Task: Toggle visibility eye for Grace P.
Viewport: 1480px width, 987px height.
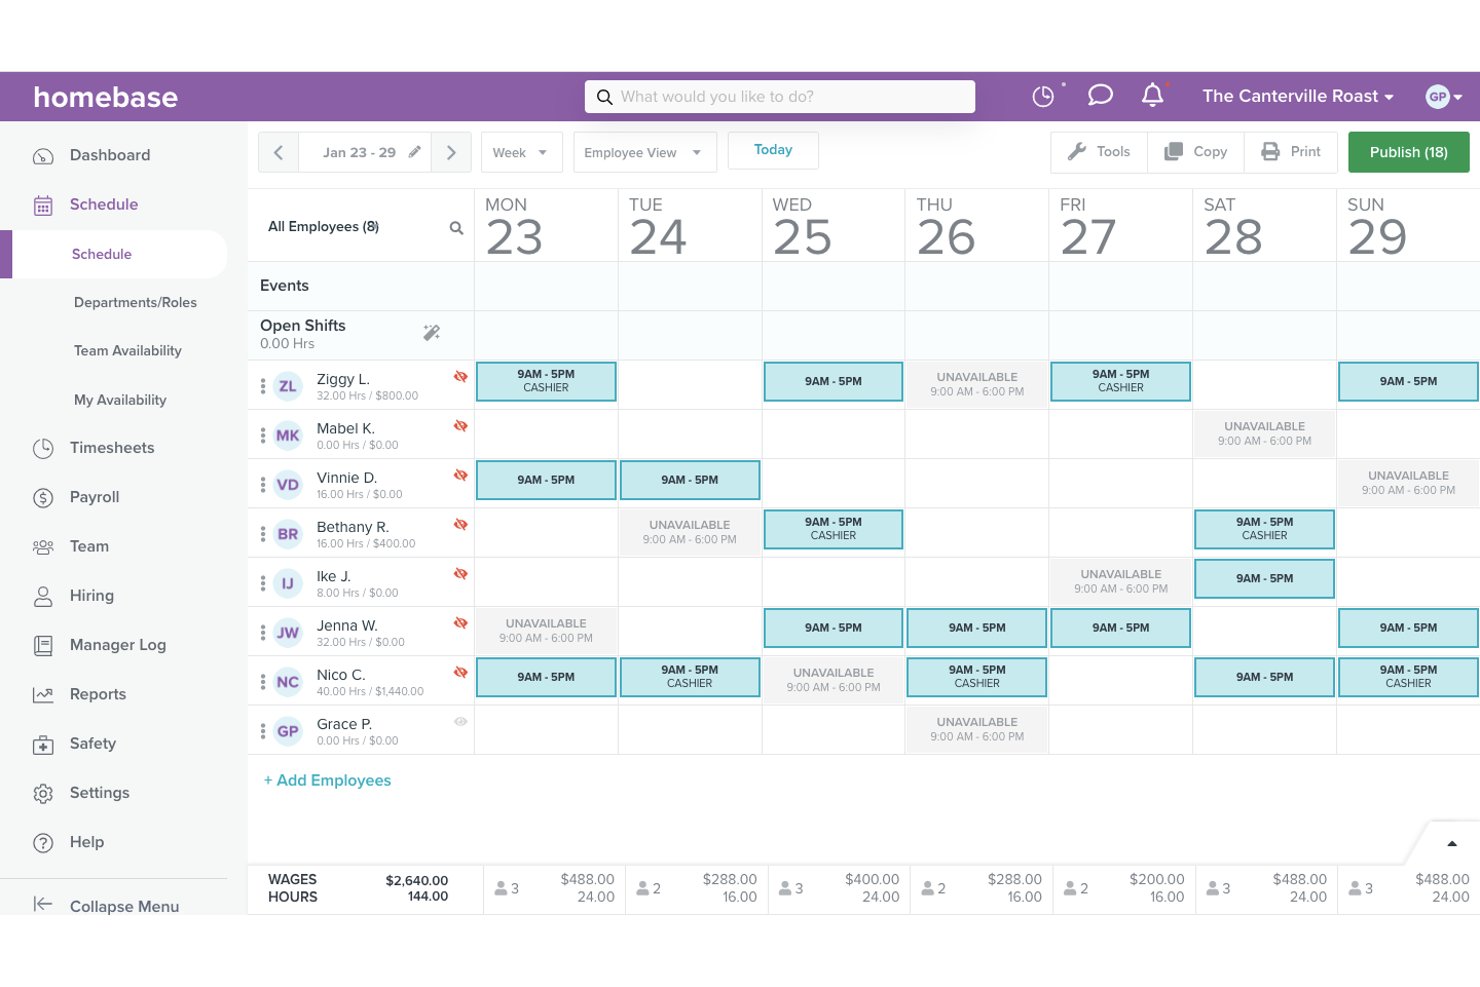Action: tap(460, 721)
